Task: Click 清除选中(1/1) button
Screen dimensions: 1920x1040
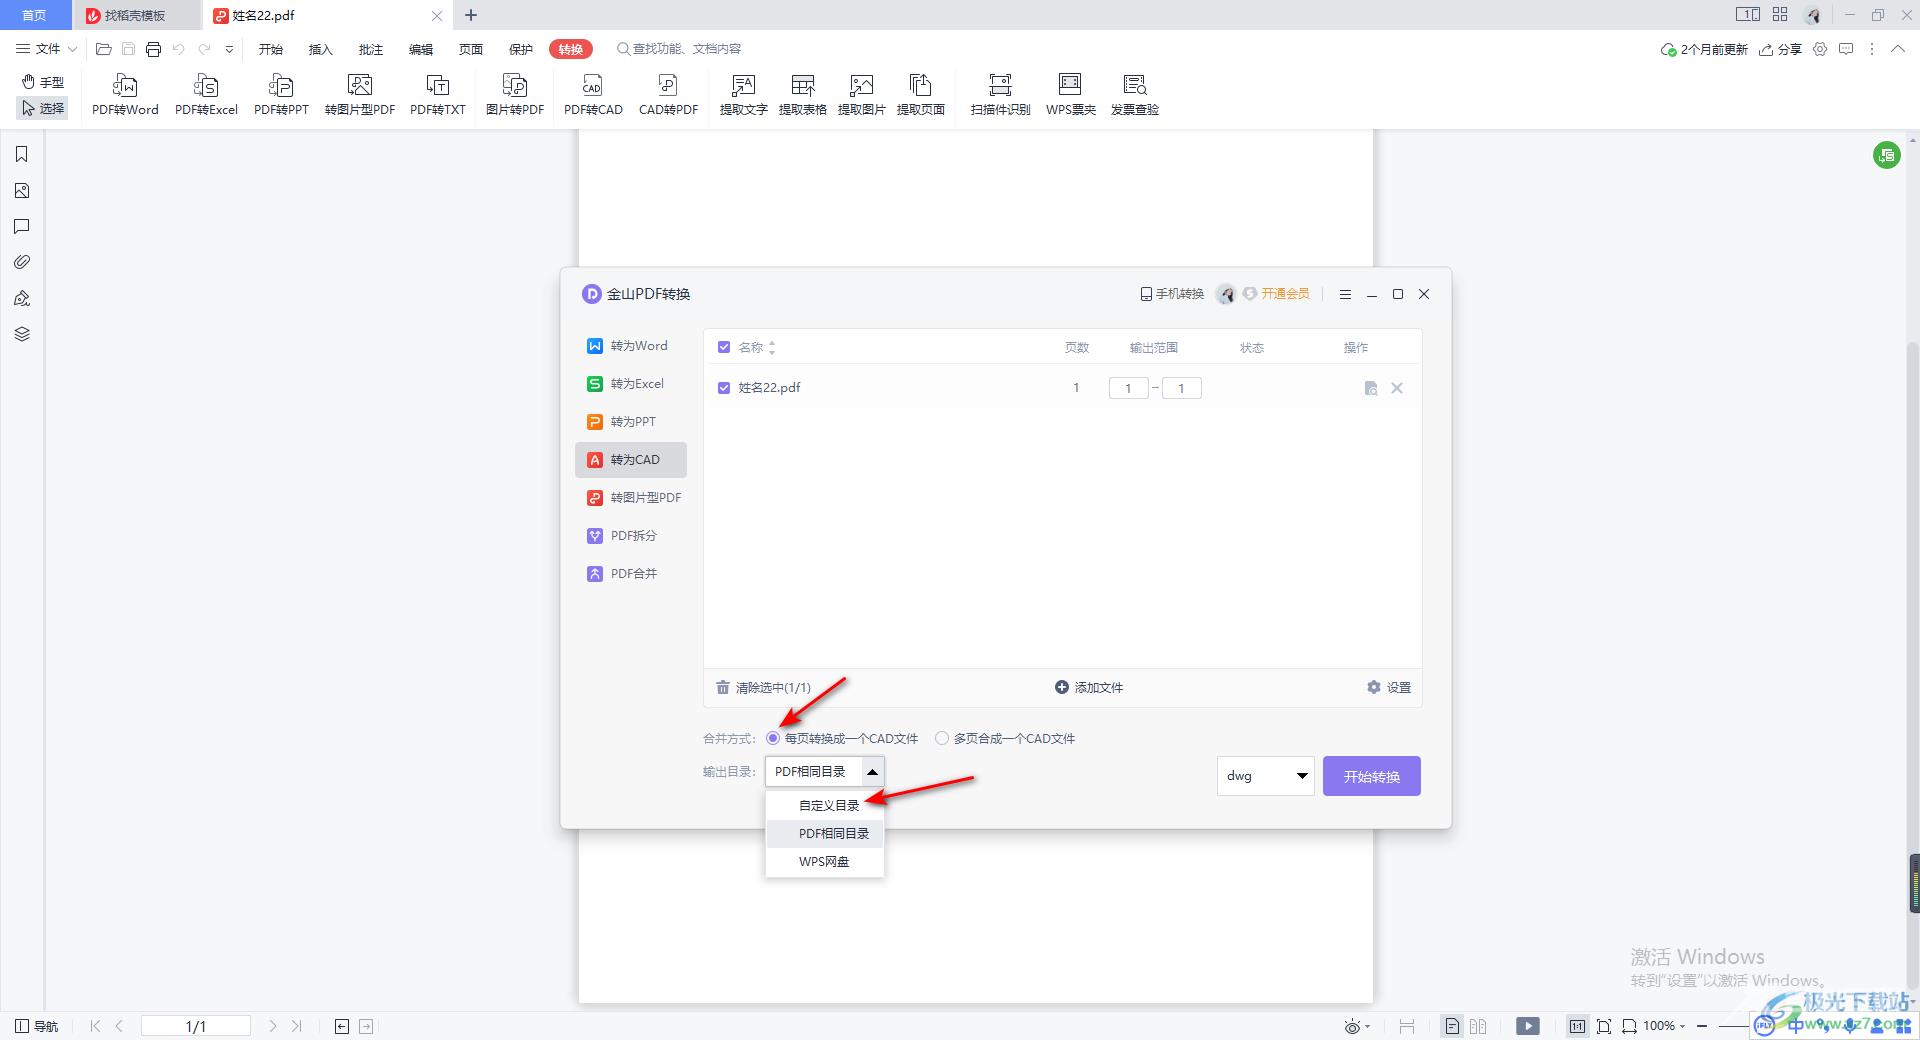Action: click(763, 687)
